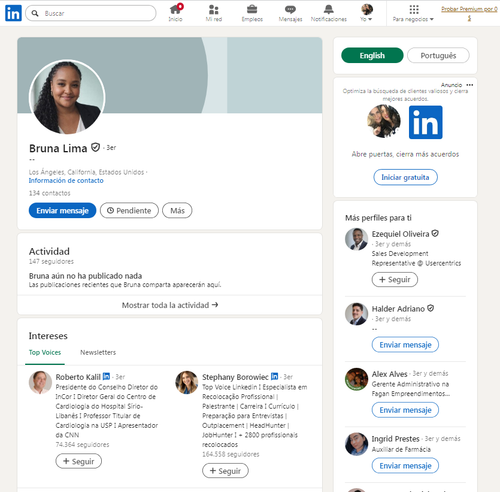Viewport: 500px width, 492px height.
Task: Click verification shield beside Bruna Lima
Action: pos(96,147)
